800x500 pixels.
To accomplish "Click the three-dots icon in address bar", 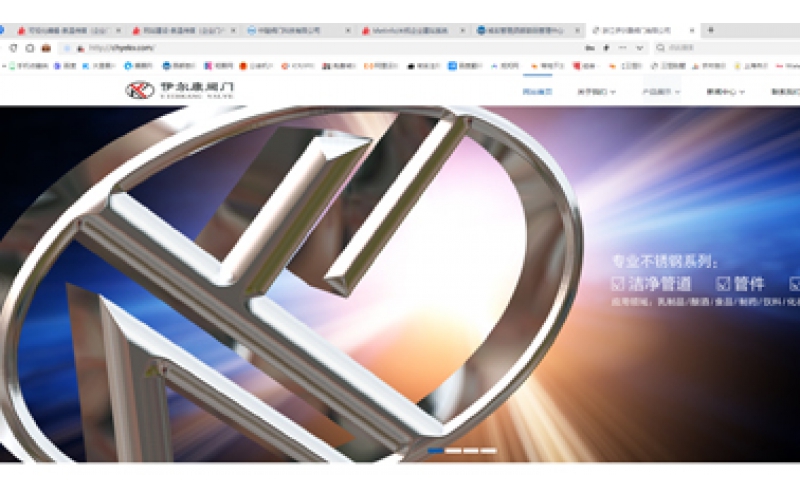I will click(x=622, y=48).
